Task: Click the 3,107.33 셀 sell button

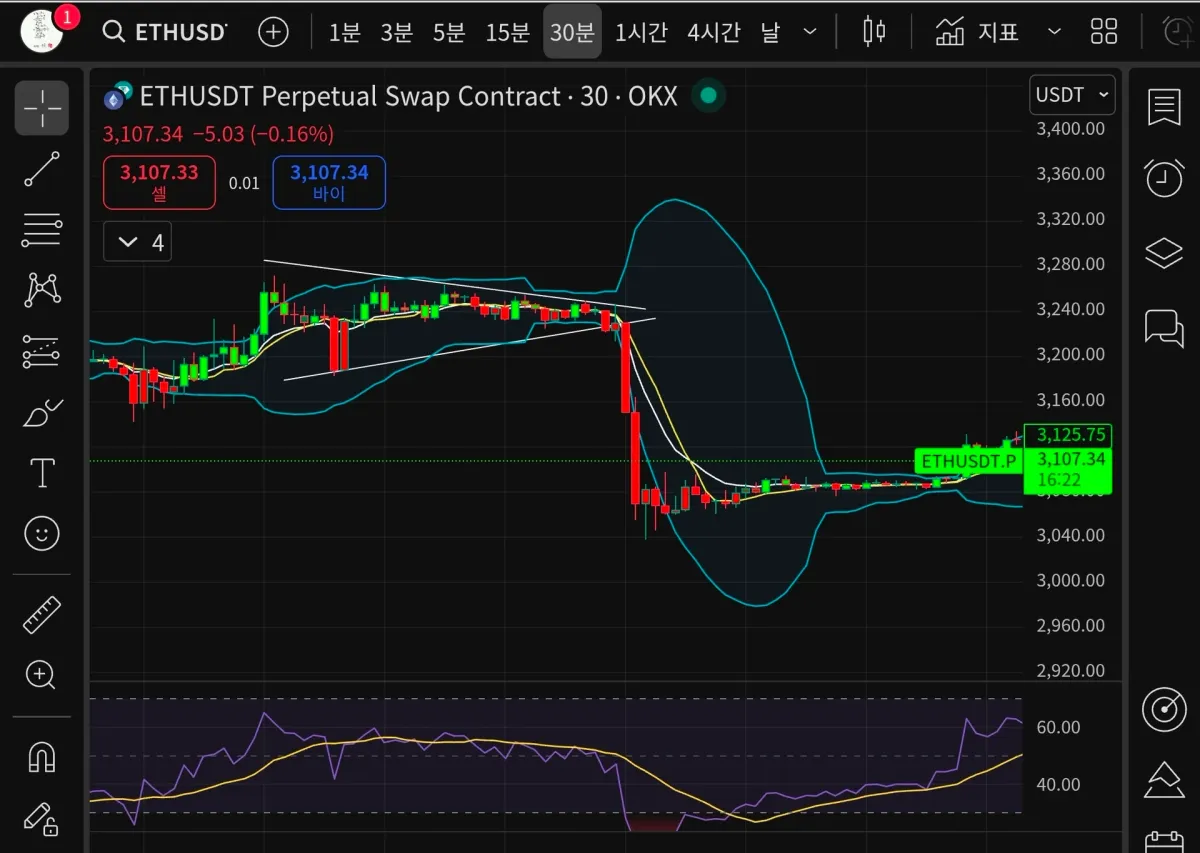Action: click(x=159, y=183)
